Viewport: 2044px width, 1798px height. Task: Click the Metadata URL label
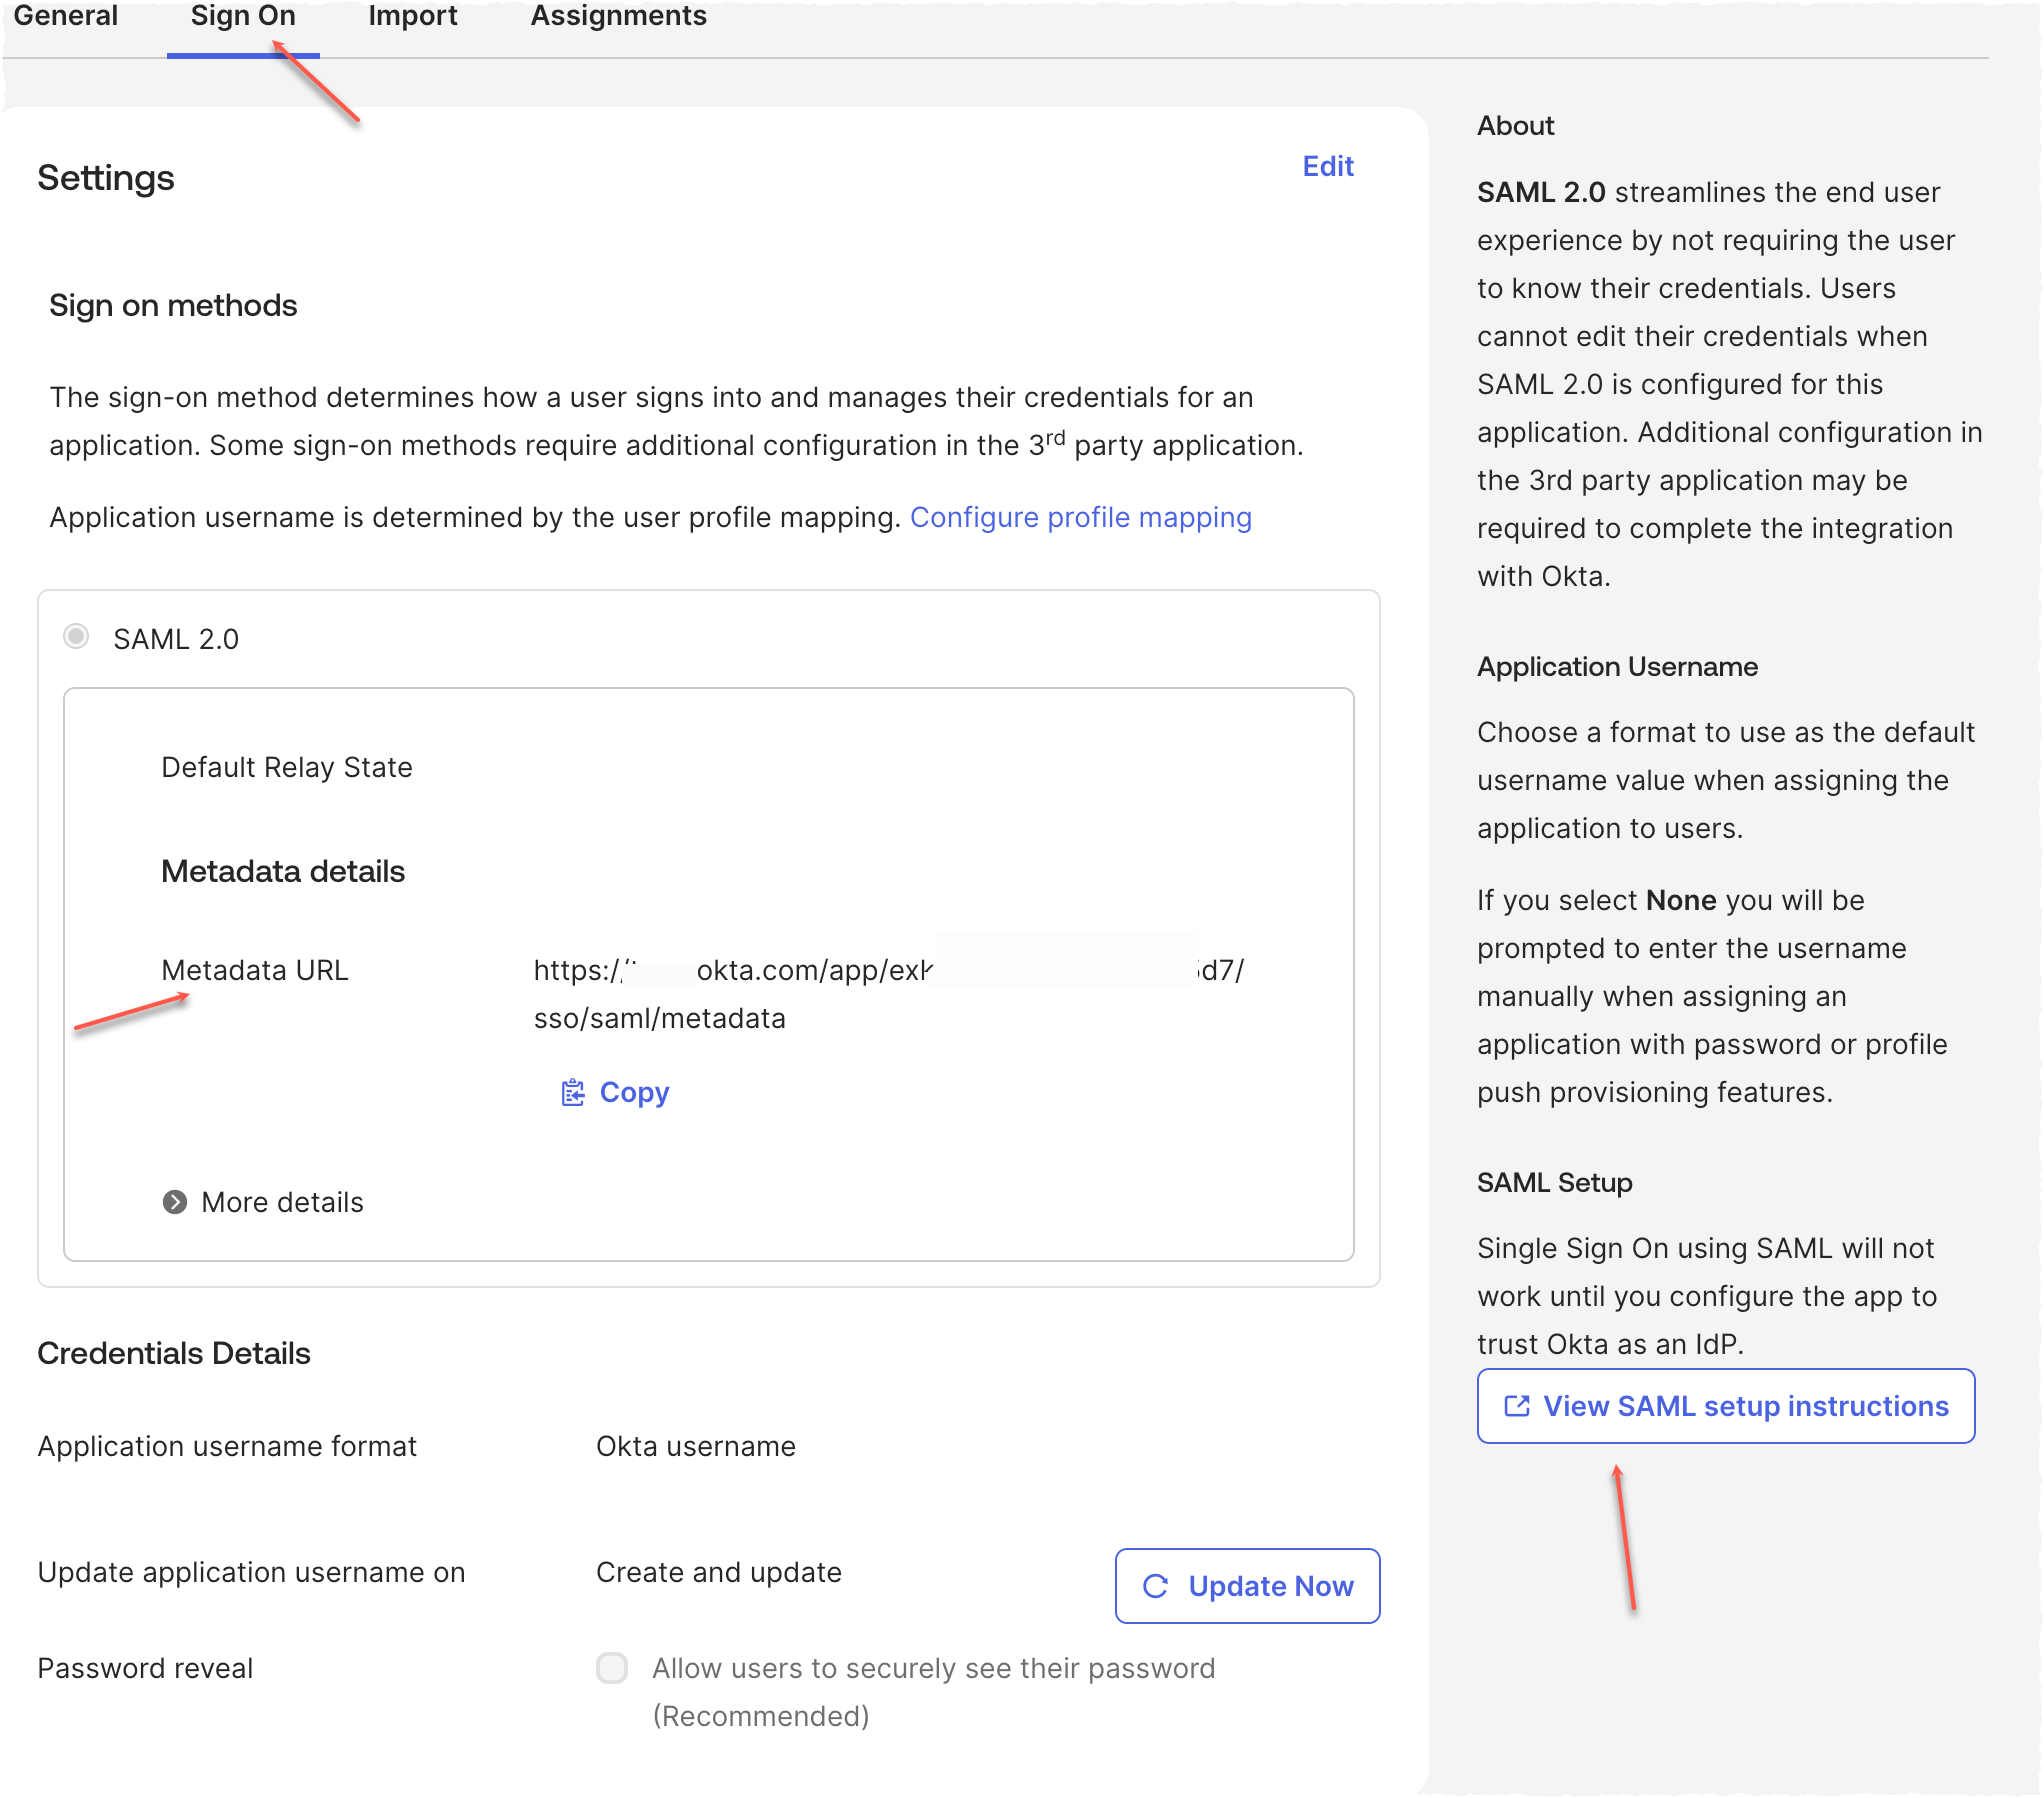(x=255, y=970)
